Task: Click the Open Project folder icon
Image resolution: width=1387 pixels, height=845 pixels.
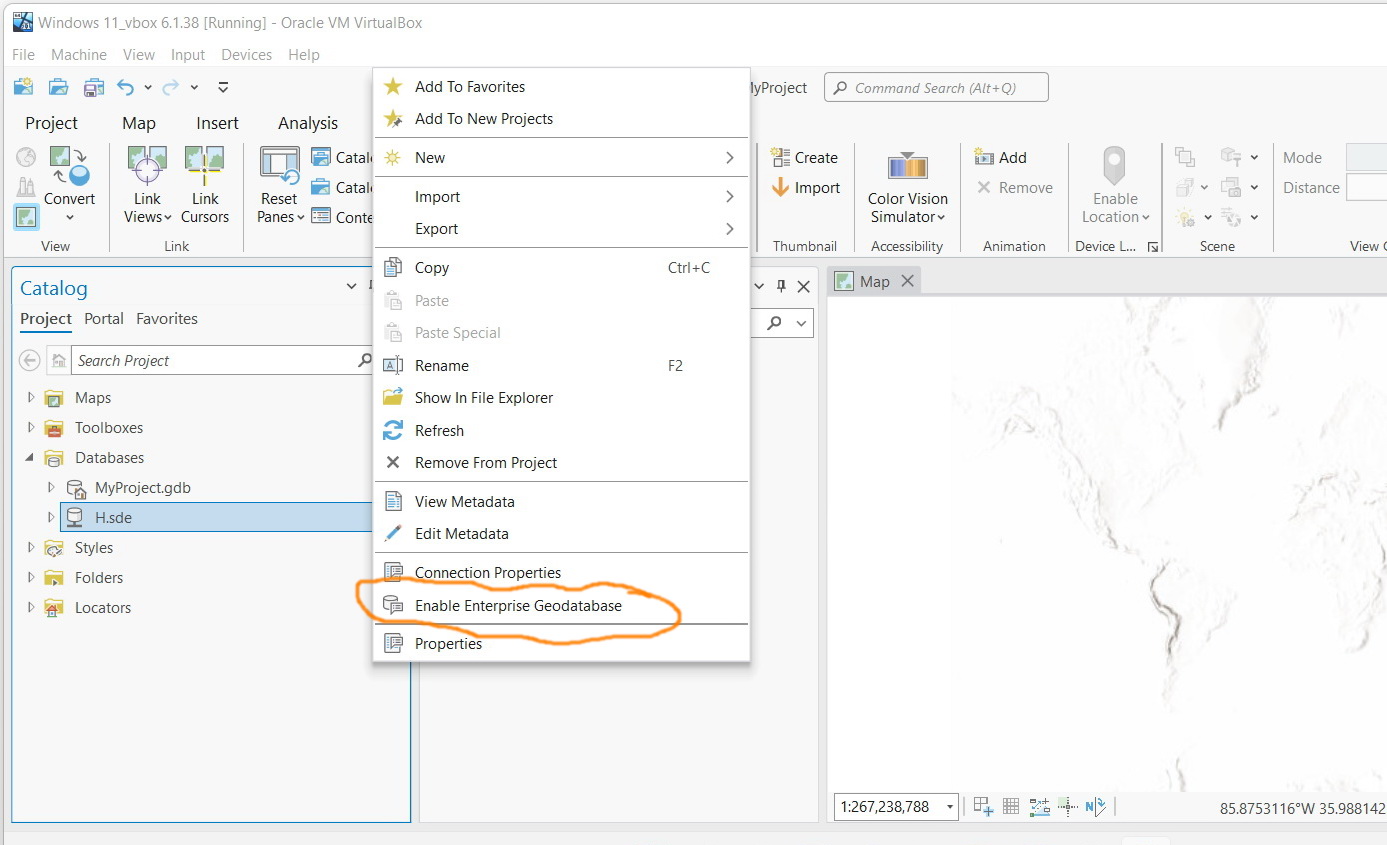Action: coord(58,87)
